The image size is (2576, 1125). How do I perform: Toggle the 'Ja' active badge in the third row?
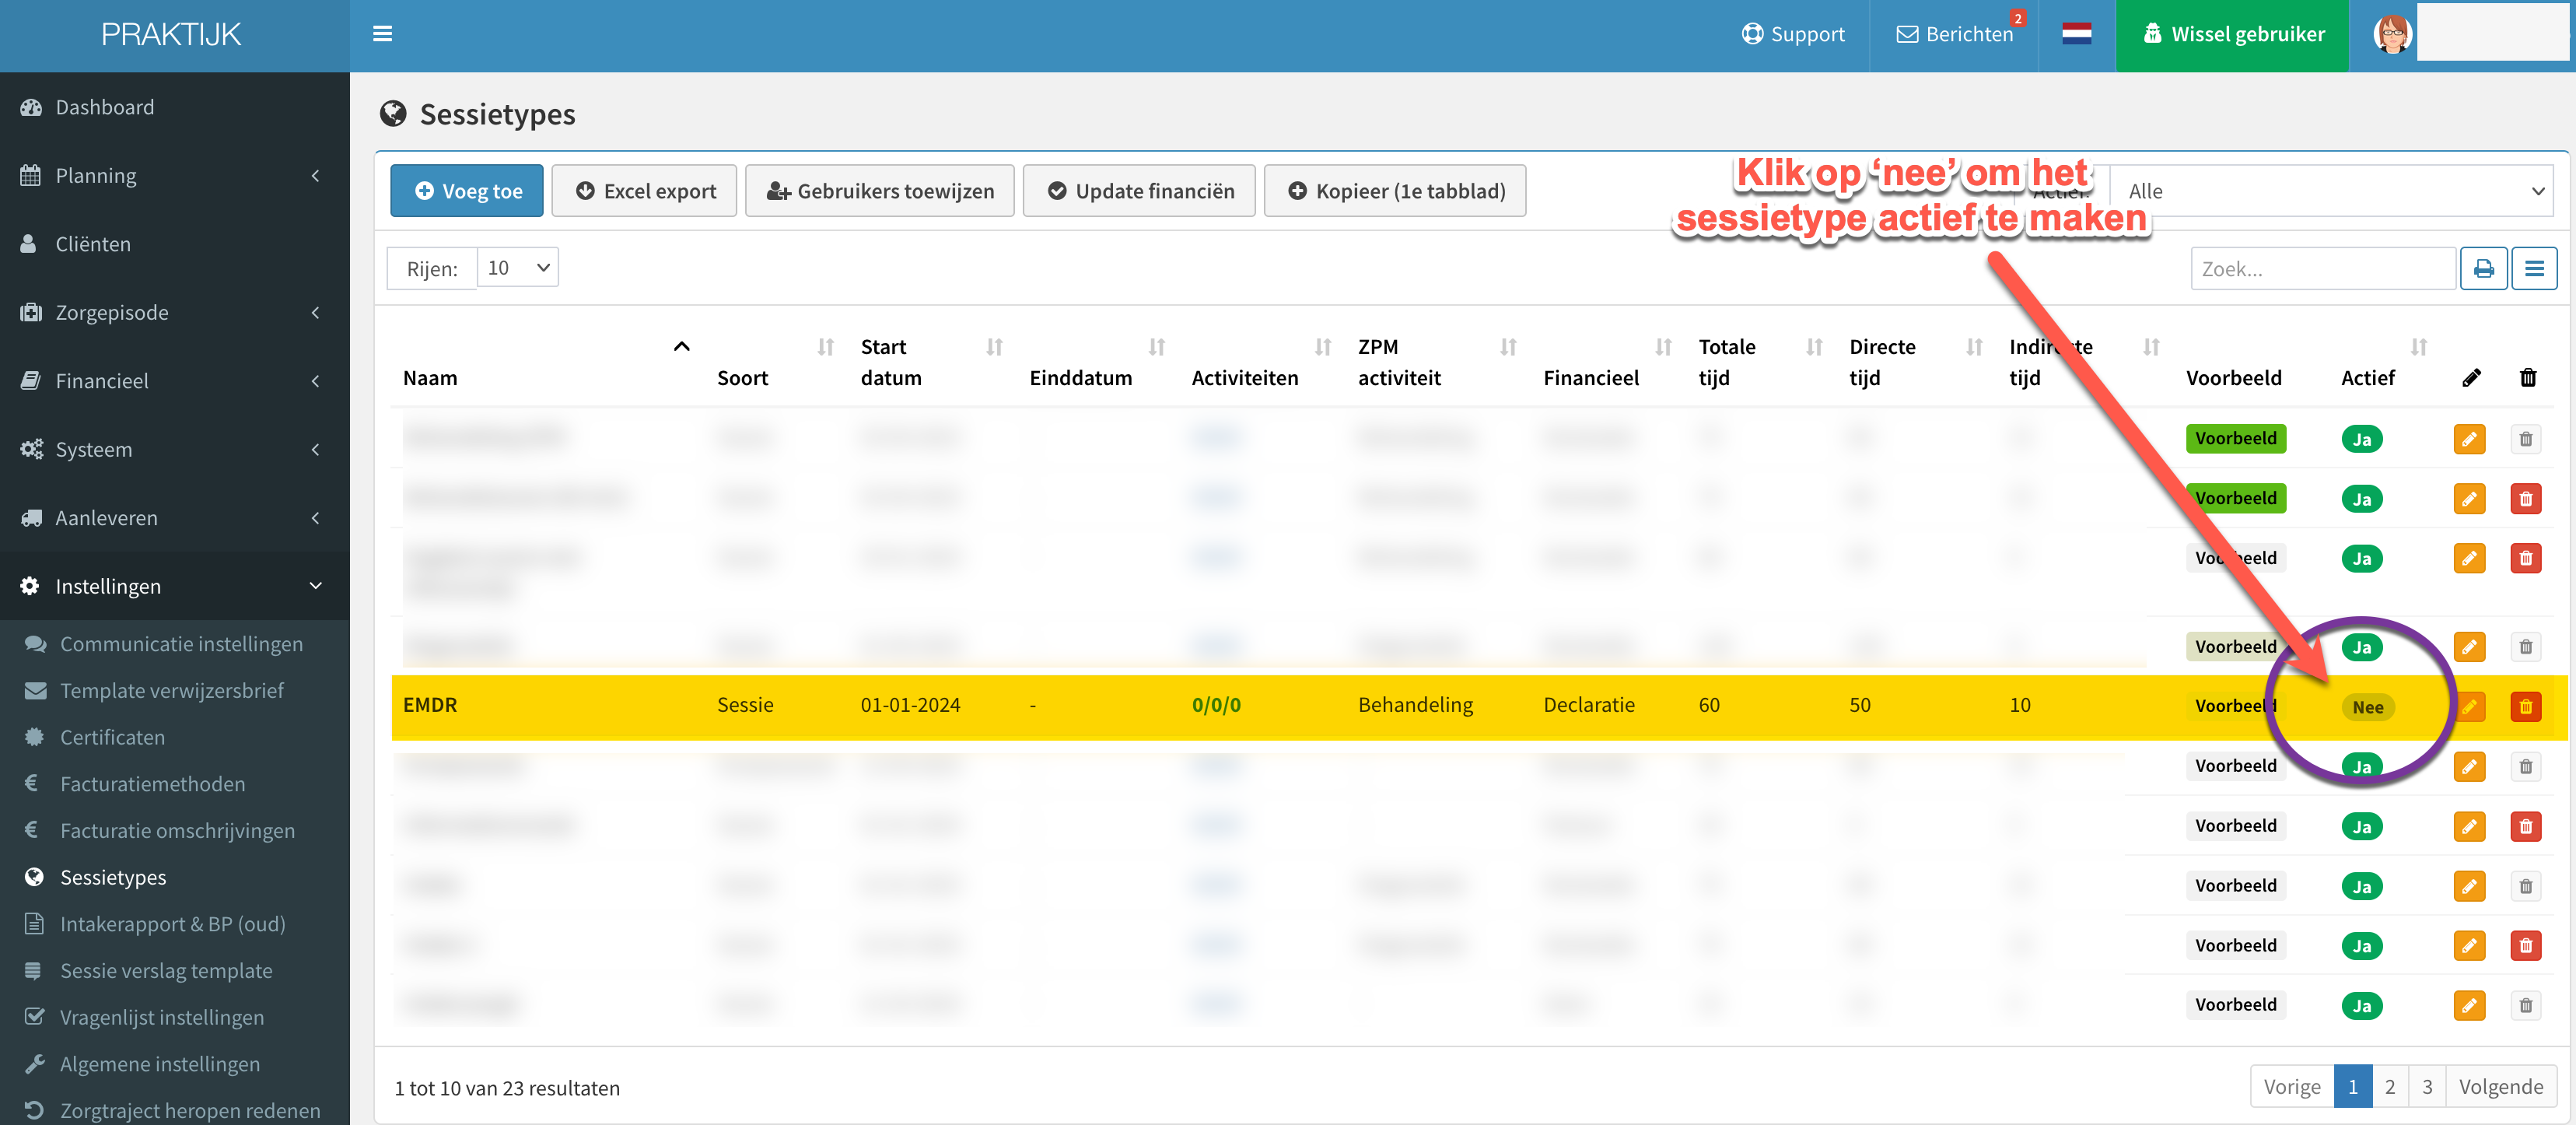pos(2361,559)
